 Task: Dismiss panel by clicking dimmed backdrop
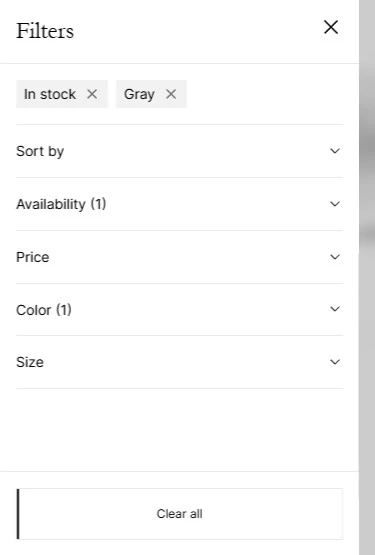[367, 278]
